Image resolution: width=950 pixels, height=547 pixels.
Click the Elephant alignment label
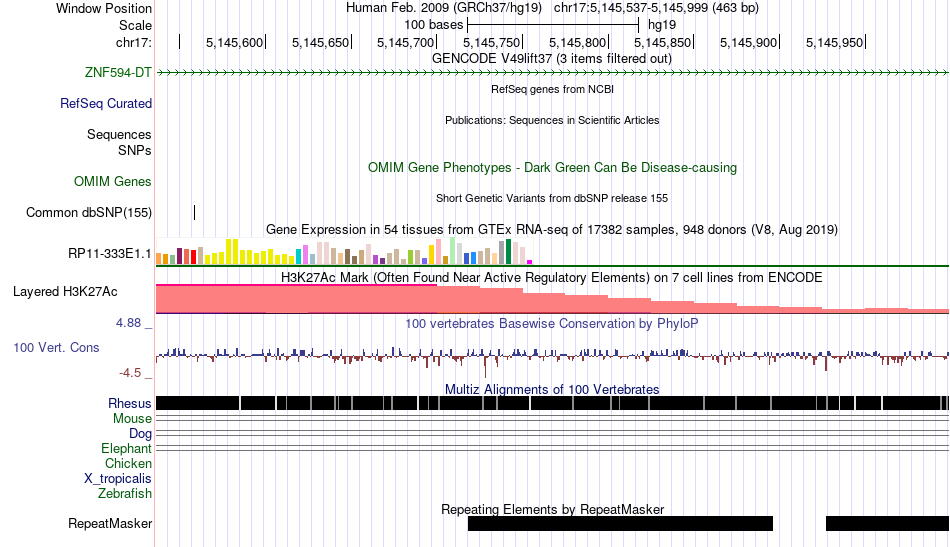pyautogui.click(x=126, y=449)
